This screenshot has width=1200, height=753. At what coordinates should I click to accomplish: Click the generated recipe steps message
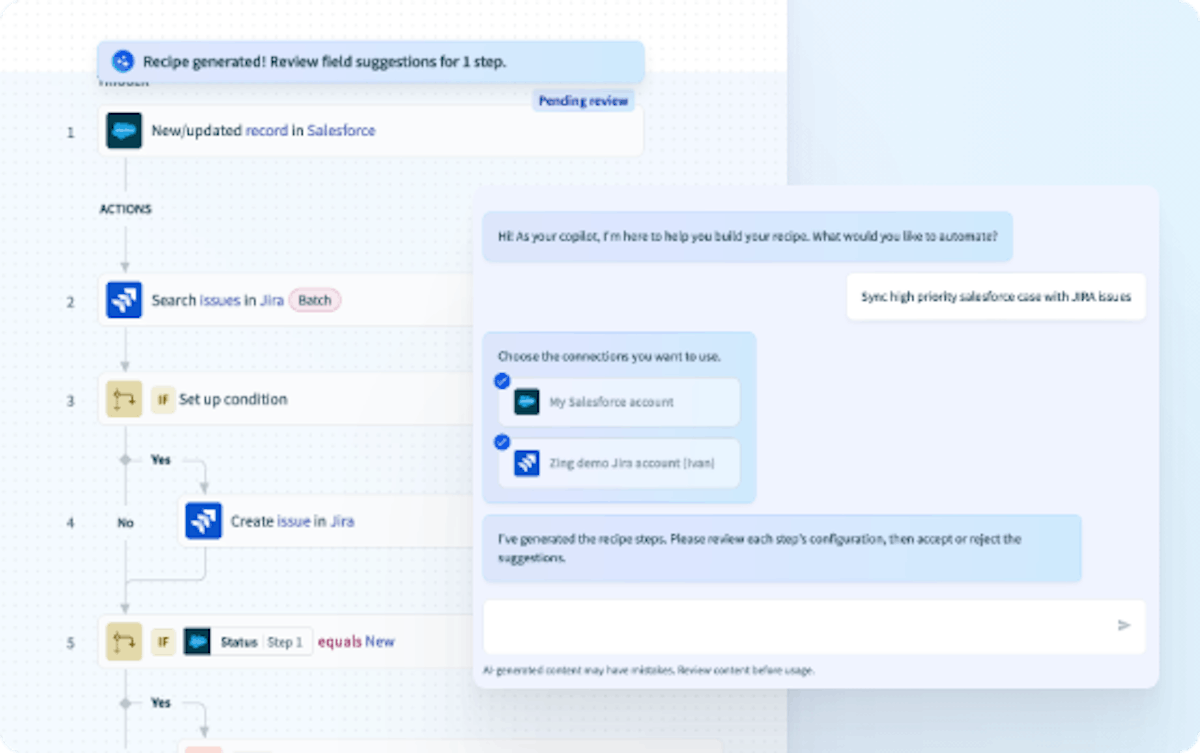coord(782,548)
